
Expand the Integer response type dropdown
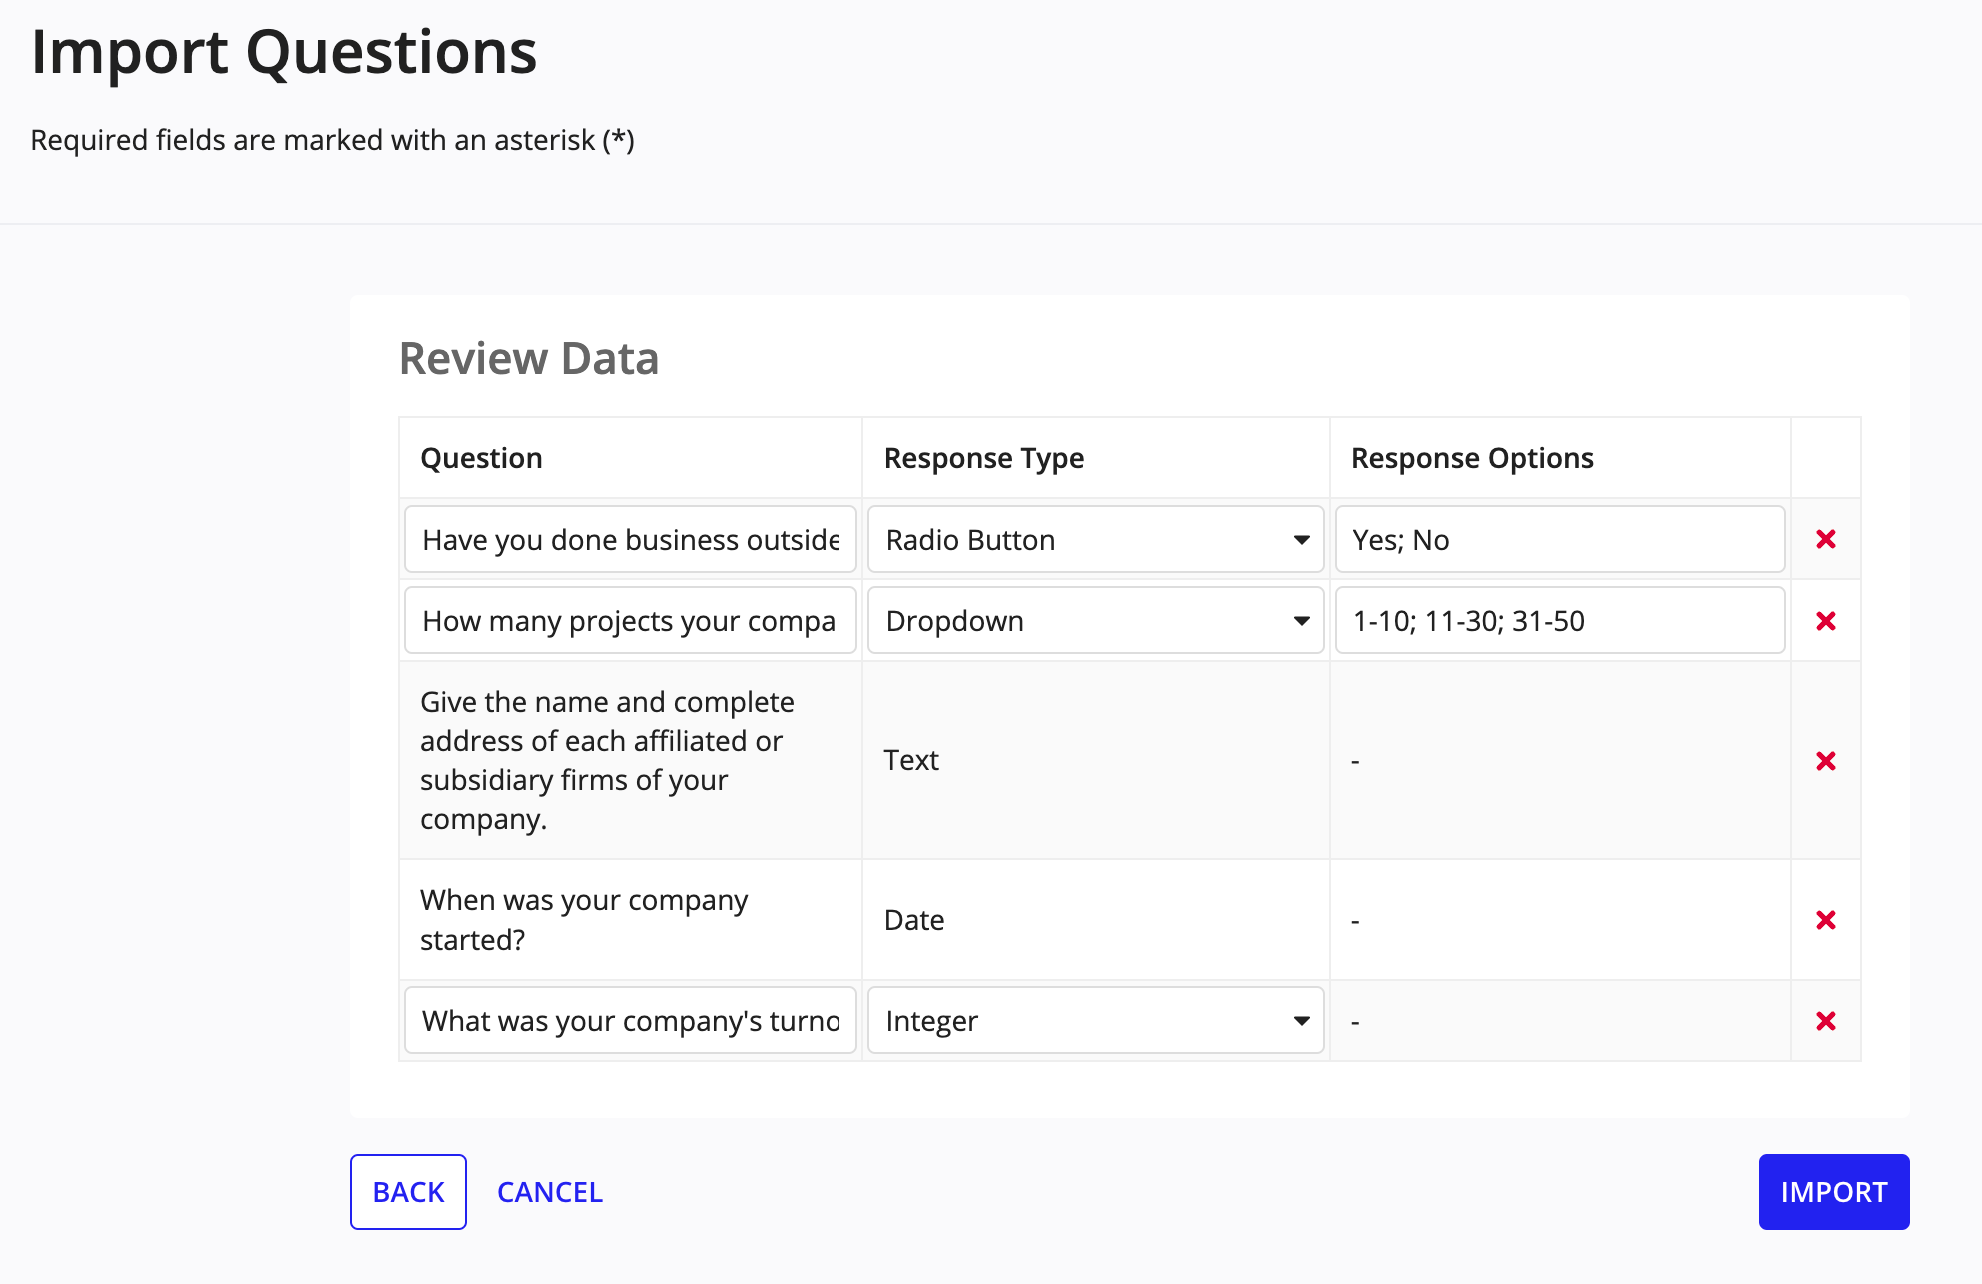click(1302, 1021)
